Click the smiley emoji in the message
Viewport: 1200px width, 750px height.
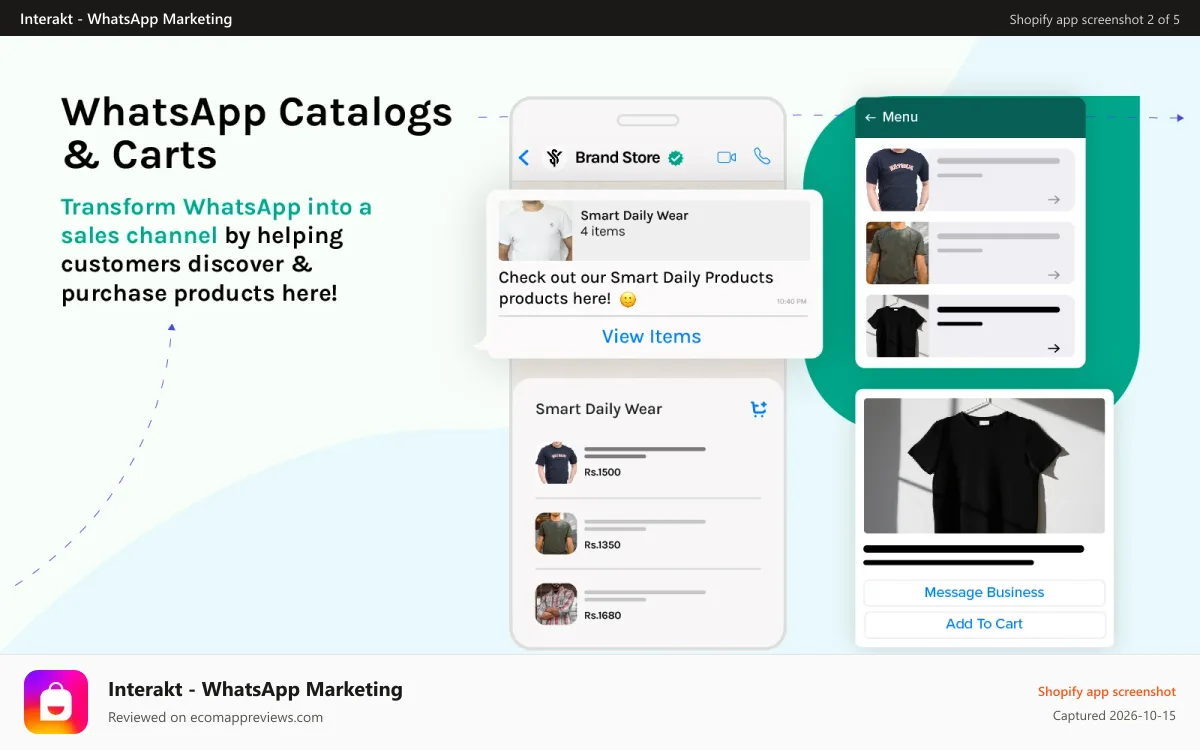[x=628, y=299]
